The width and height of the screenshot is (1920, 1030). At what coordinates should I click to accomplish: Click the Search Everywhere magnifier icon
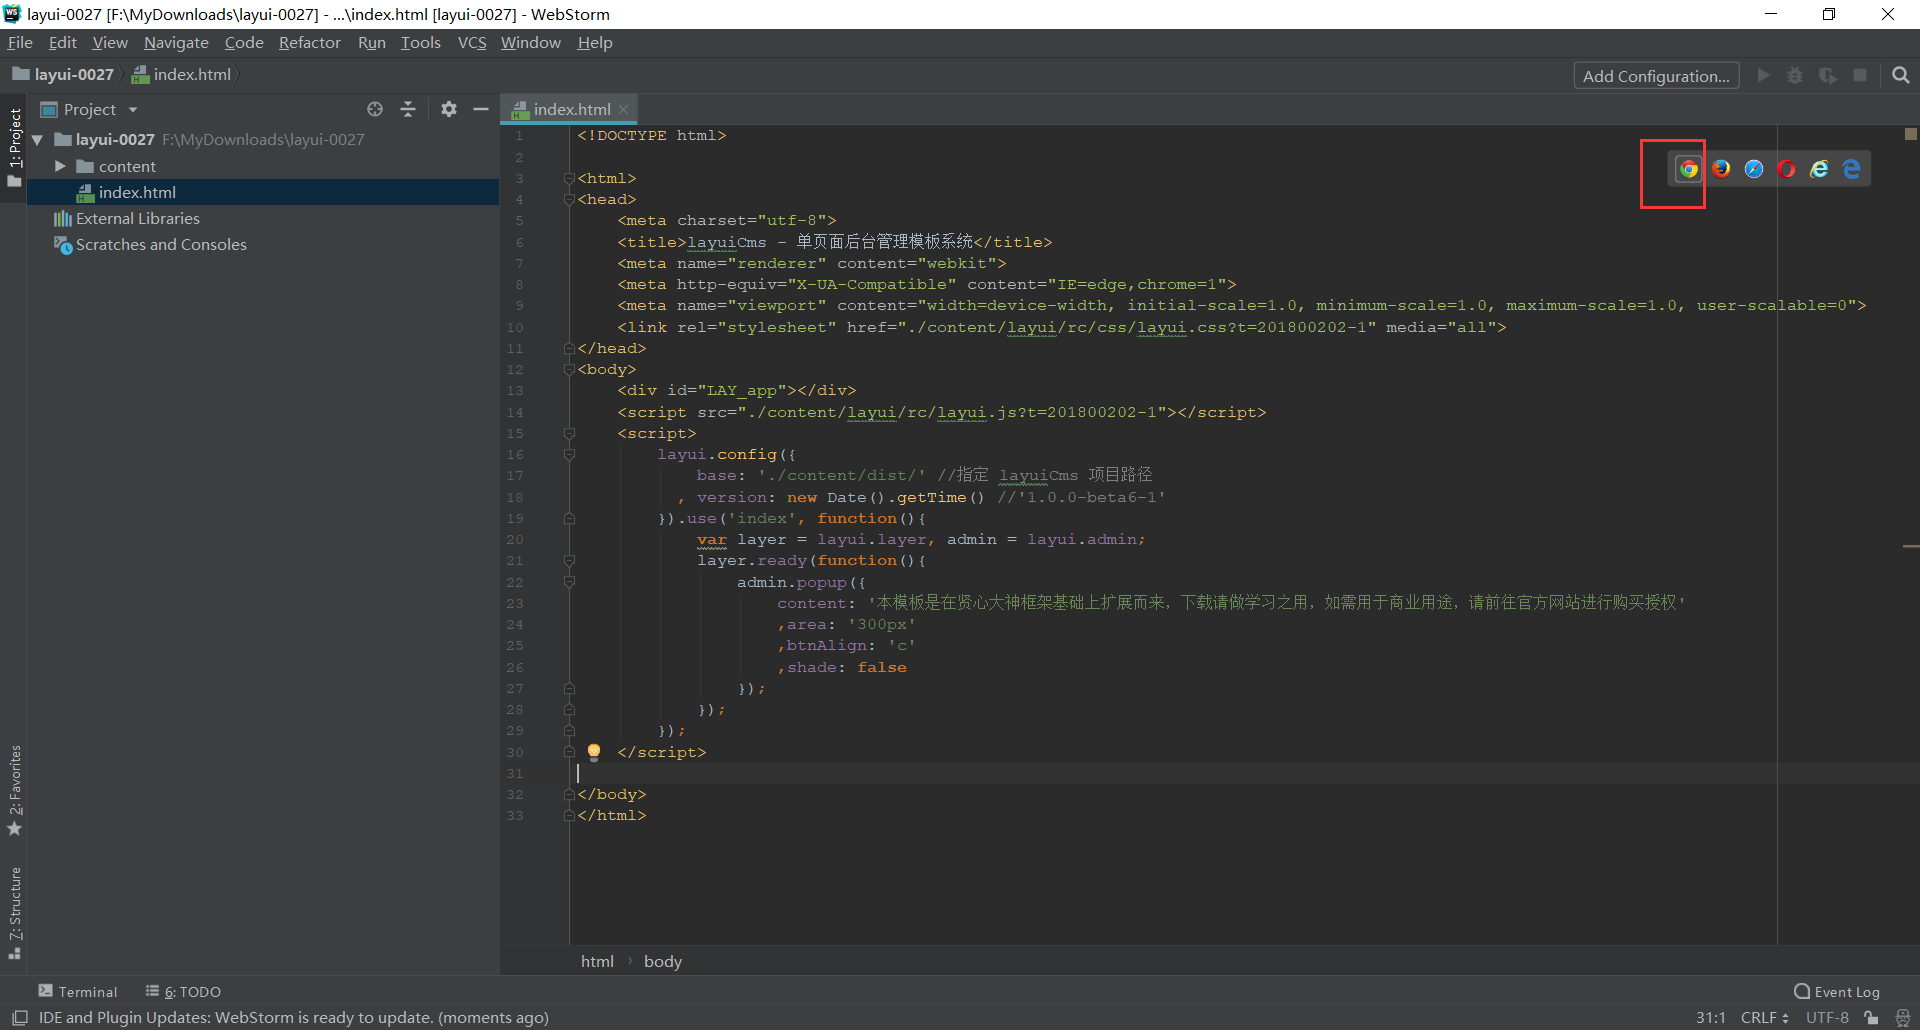[x=1901, y=76]
